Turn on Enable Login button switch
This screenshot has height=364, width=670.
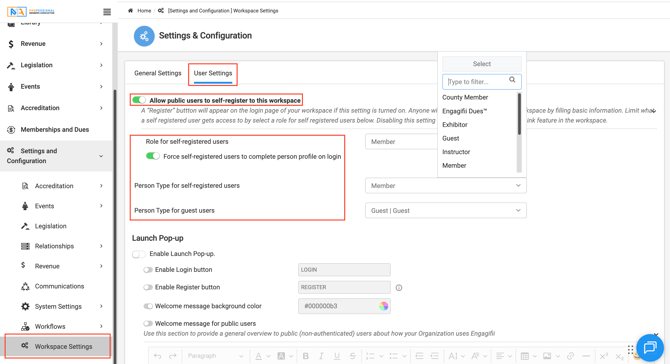coord(148,270)
